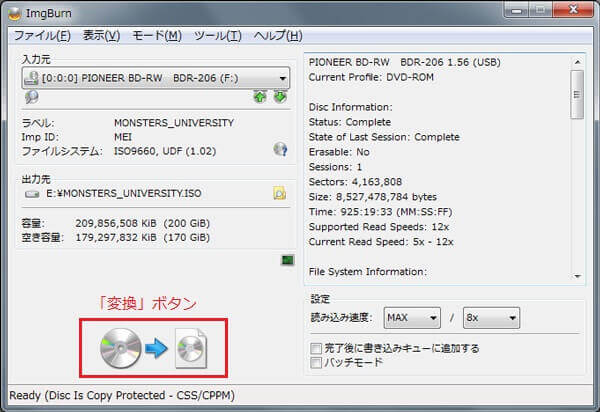
Task: Click the free space value 179,297,832 KiB
Action: 116,238
